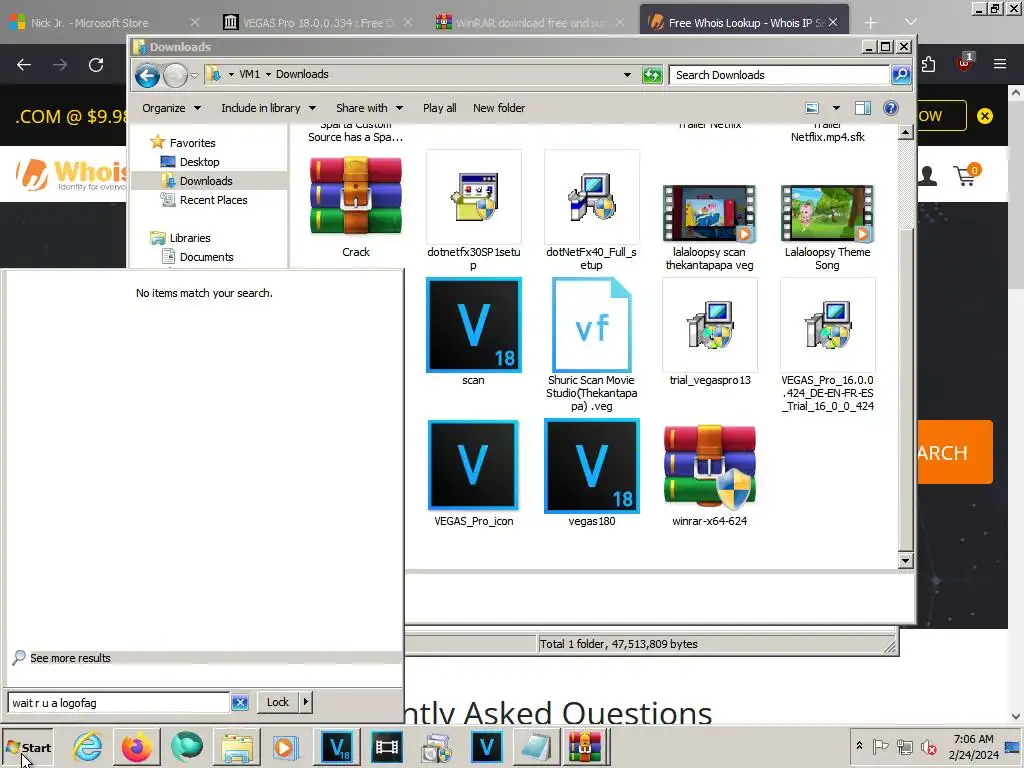This screenshot has height=768, width=1024.
Task: Reload the browser page
Action: (x=96, y=65)
